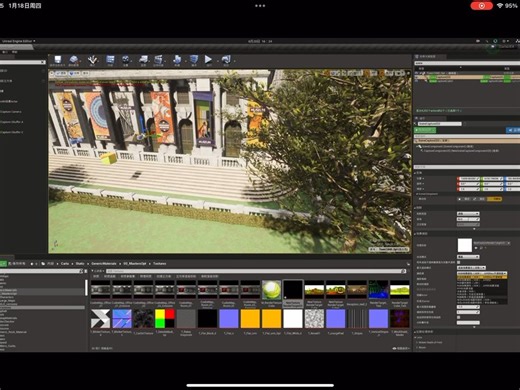
Task: Open the Source Control toolbar icon
Action: [x=74, y=60]
